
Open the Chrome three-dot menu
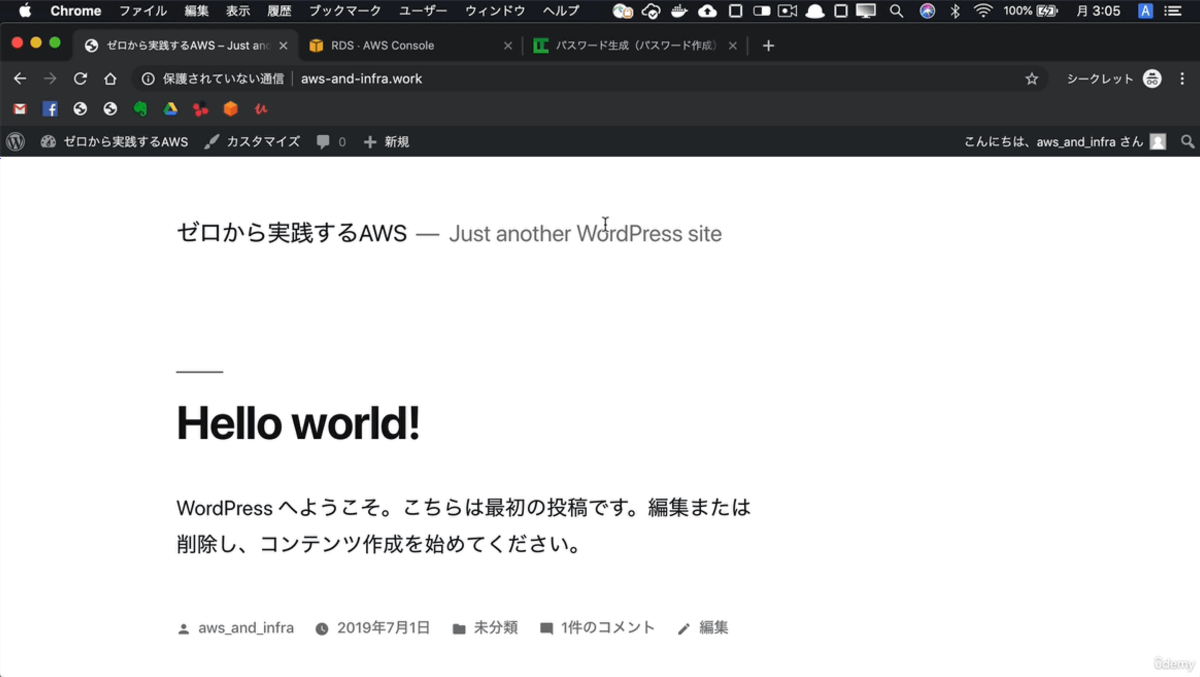tap(1182, 79)
